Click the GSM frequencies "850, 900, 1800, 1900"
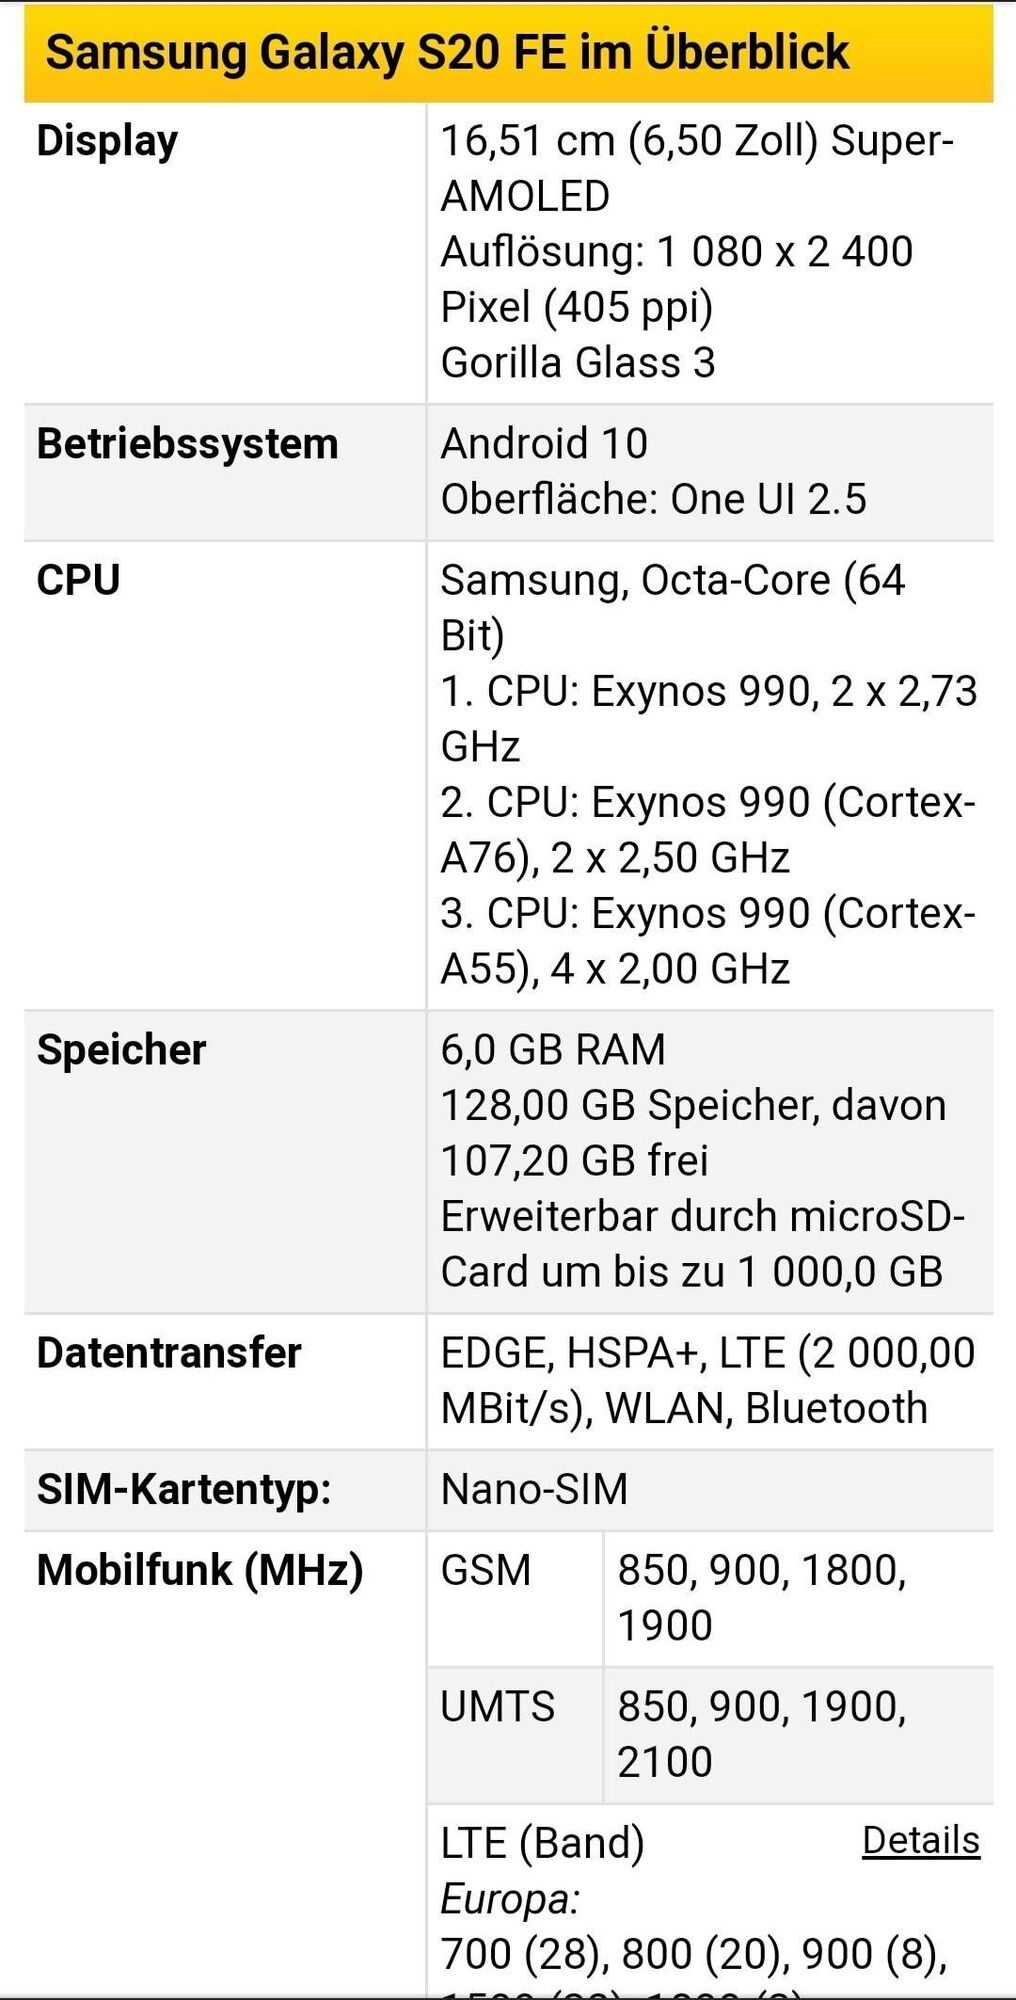Screen dimensions: 1016x2000 tap(761, 1597)
